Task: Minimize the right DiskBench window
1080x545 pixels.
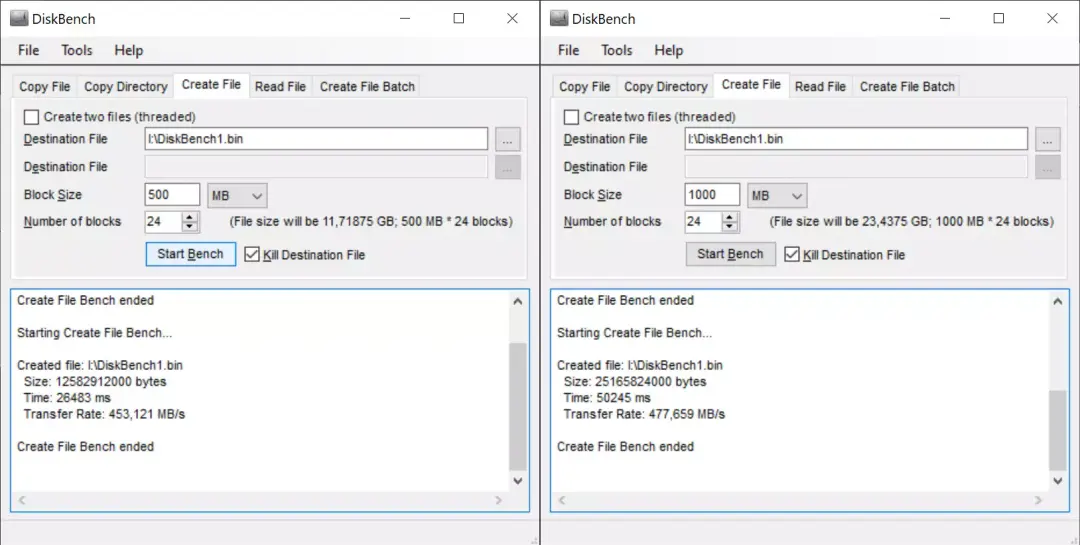Action: point(945,19)
